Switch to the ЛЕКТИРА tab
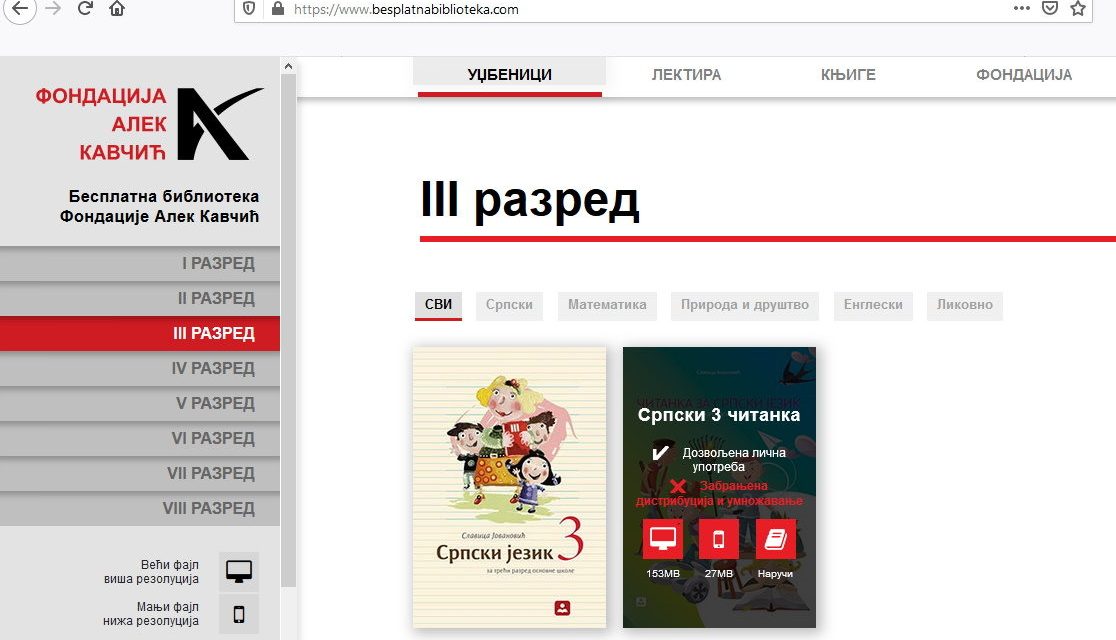Screen dimensions: 1116x640 [686, 75]
